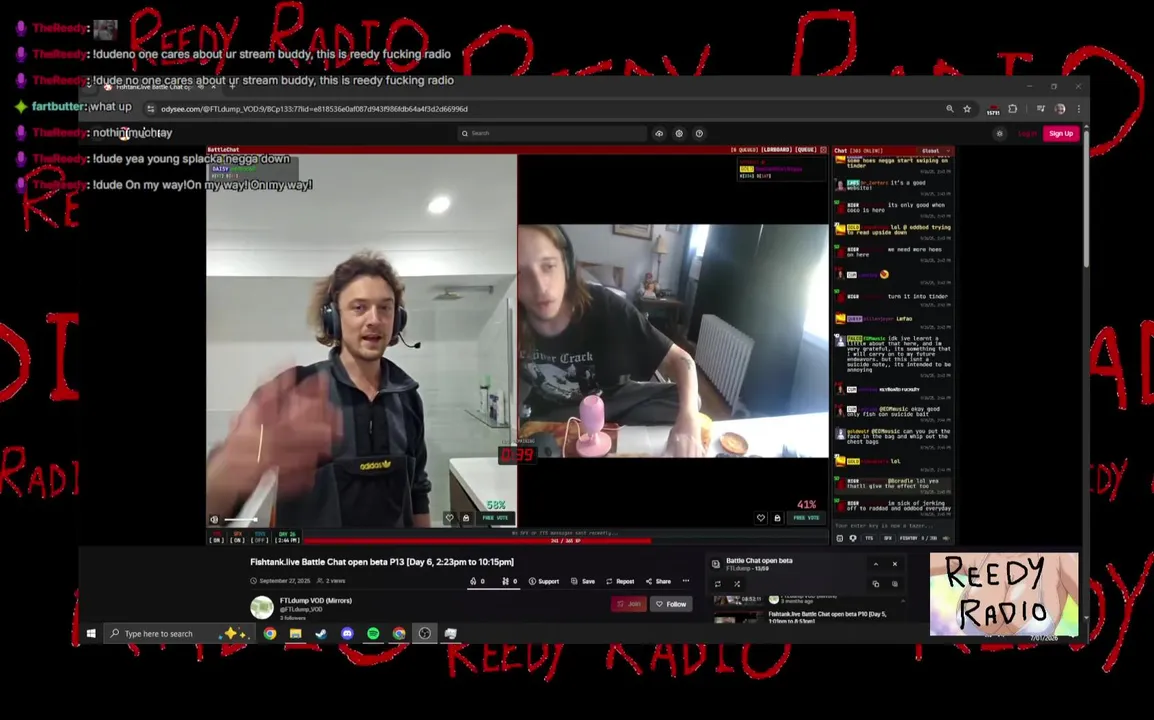The width and height of the screenshot is (1154, 720).
Task: Mute the video with the speaker icon
Action: pyautogui.click(x=214, y=519)
